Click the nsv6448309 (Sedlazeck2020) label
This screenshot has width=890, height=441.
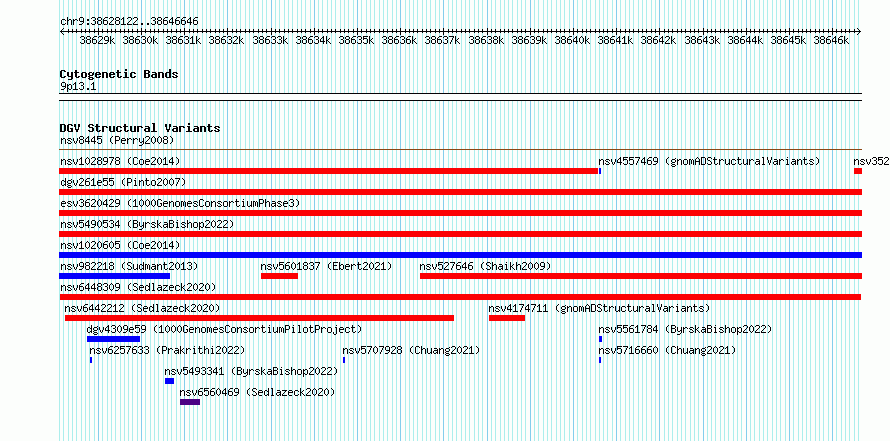click(138, 287)
